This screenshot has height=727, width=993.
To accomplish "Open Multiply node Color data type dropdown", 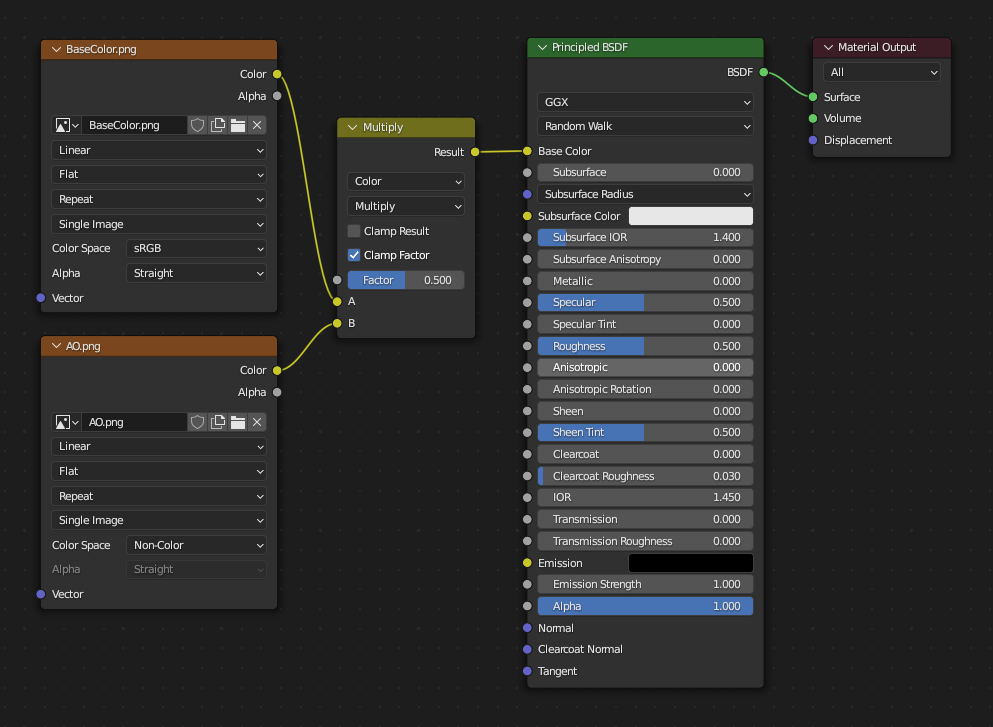I will pos(406,181).
